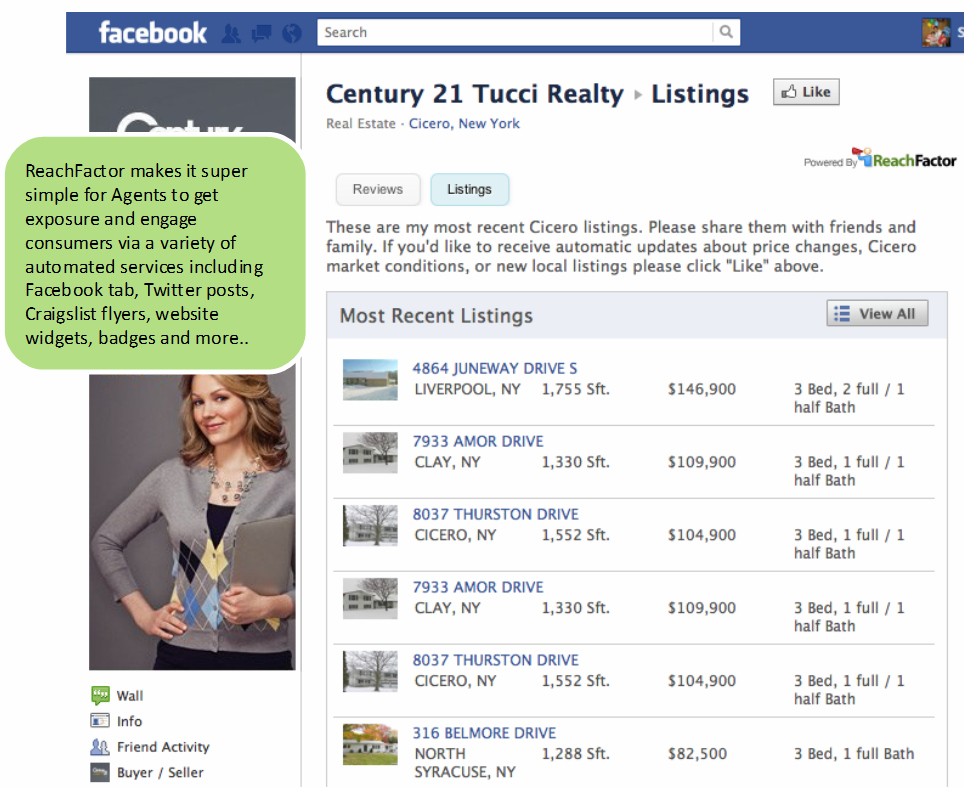Open notifications globe icon
Image resolution: width=964 pixels, height=788 pixels.
point(292,33)
